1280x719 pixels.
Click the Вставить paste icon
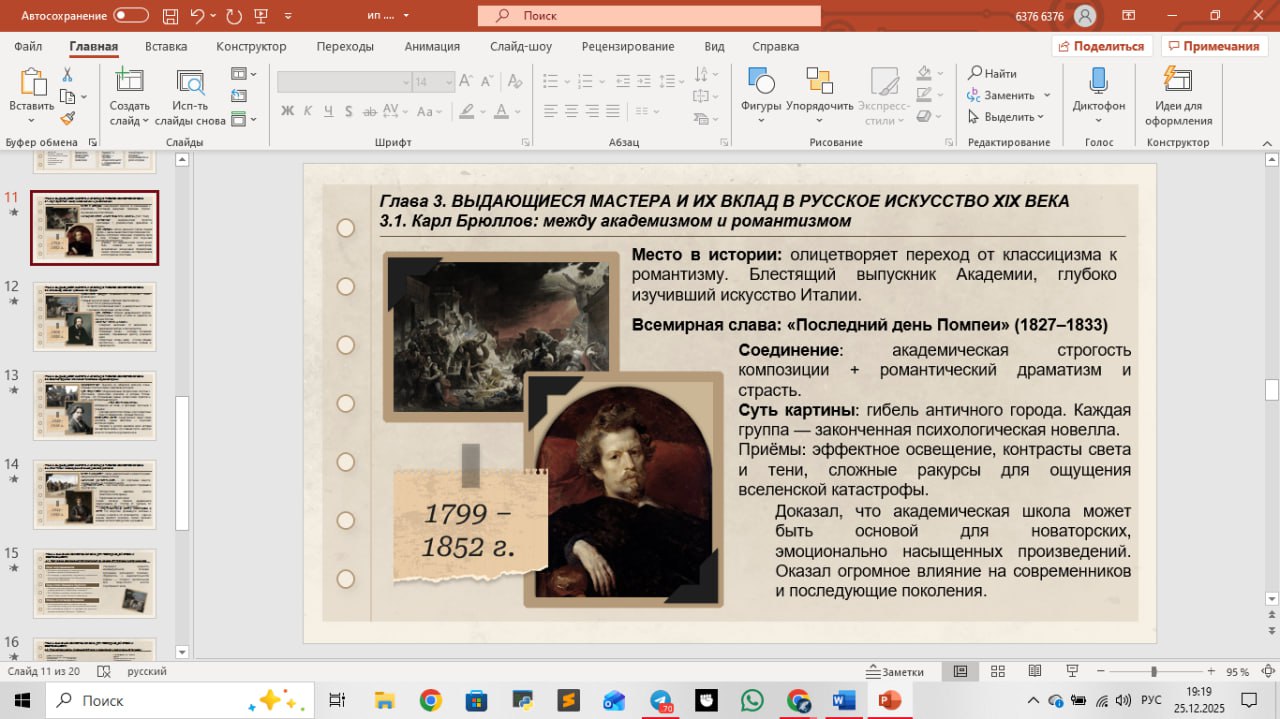32,83
